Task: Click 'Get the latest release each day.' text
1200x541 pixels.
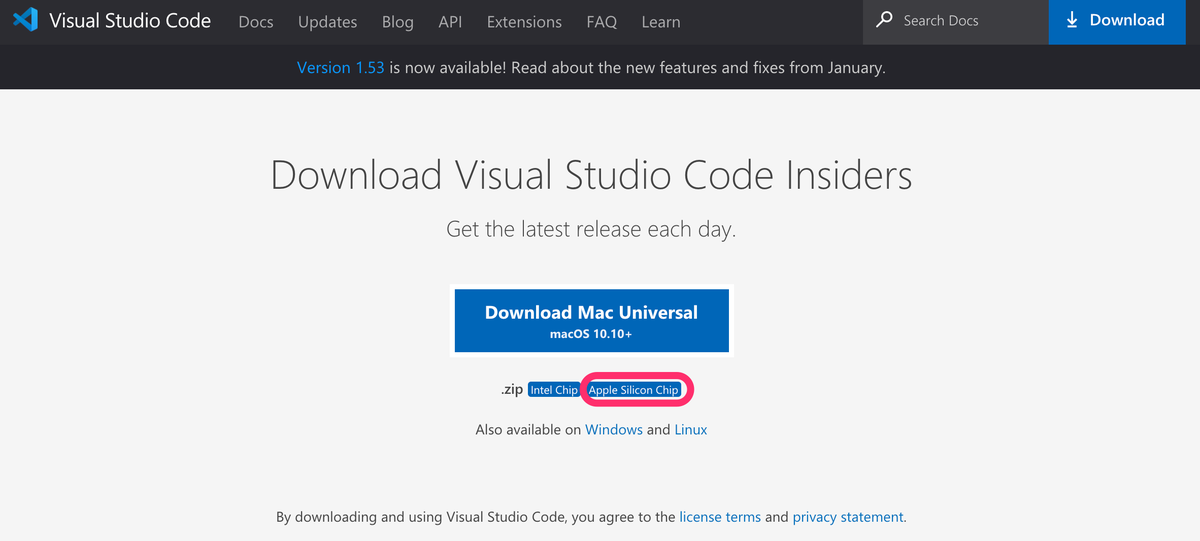Action: pyautogui.click(x=591, y=229)
